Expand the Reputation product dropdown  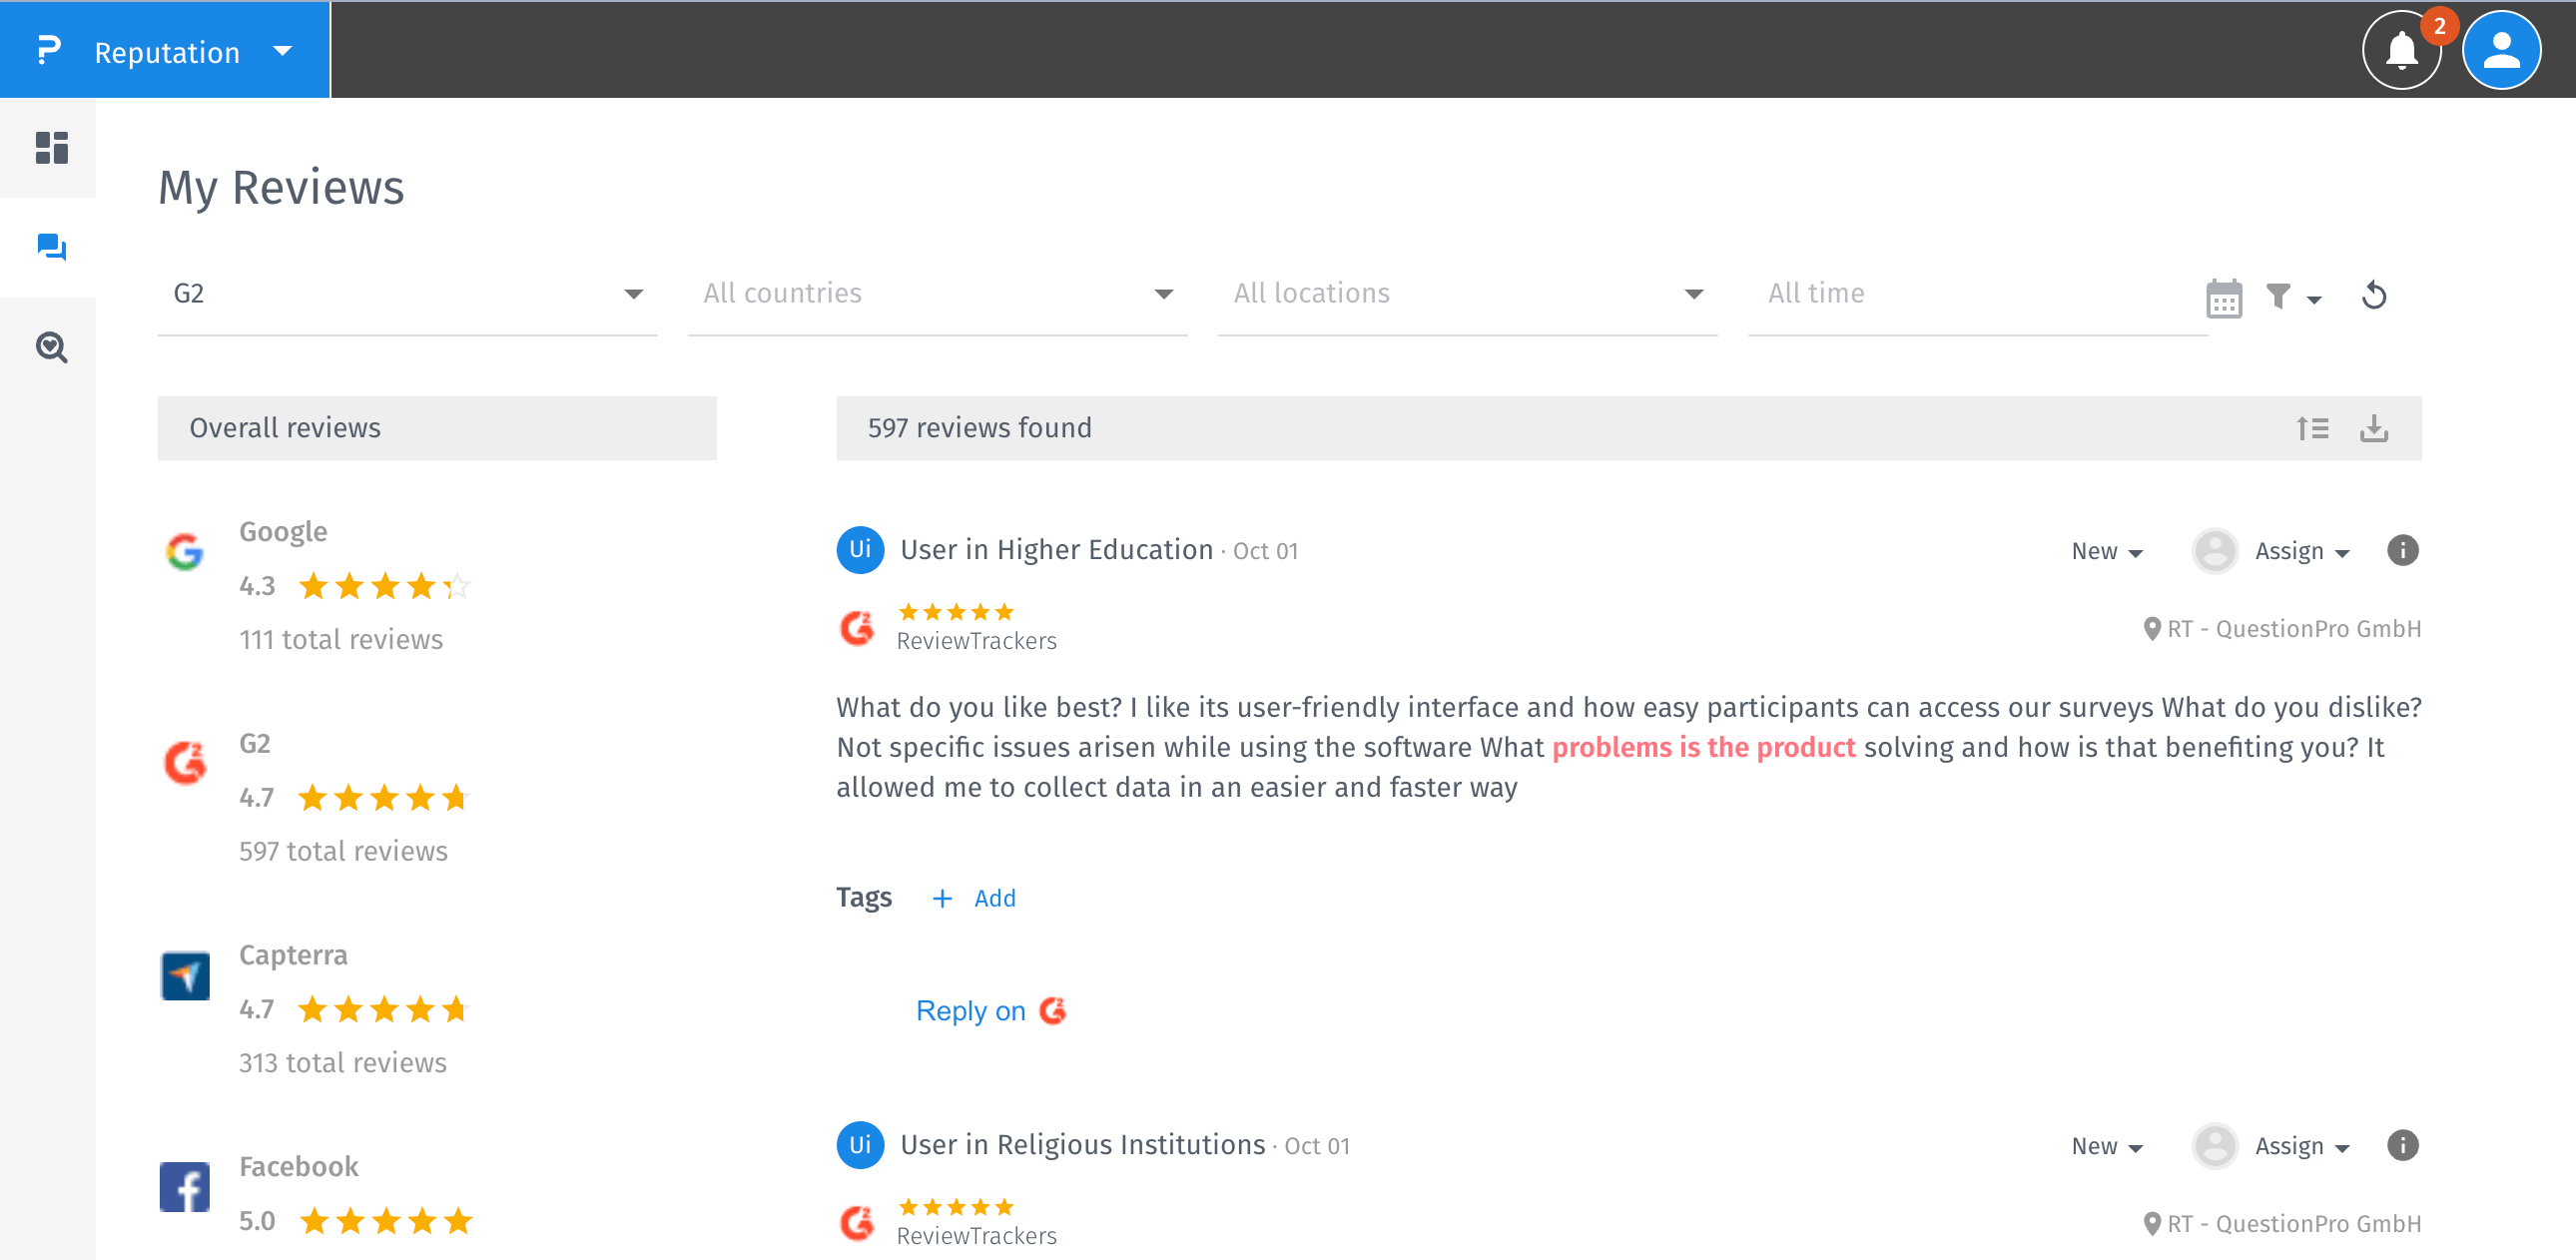click(x=282, y=51)
